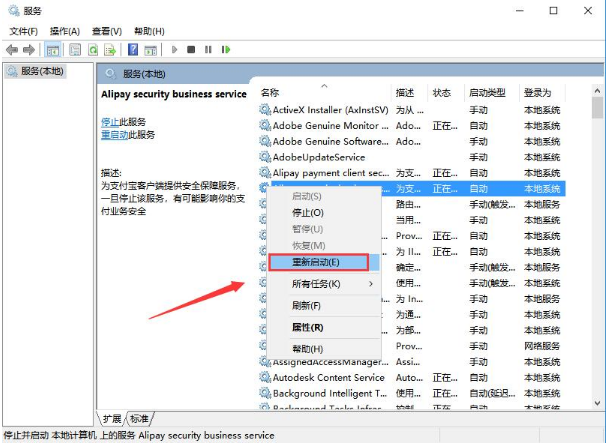Open the 查看(V) menu
This screenshot has height=443, width=606.
click(107, 31)
